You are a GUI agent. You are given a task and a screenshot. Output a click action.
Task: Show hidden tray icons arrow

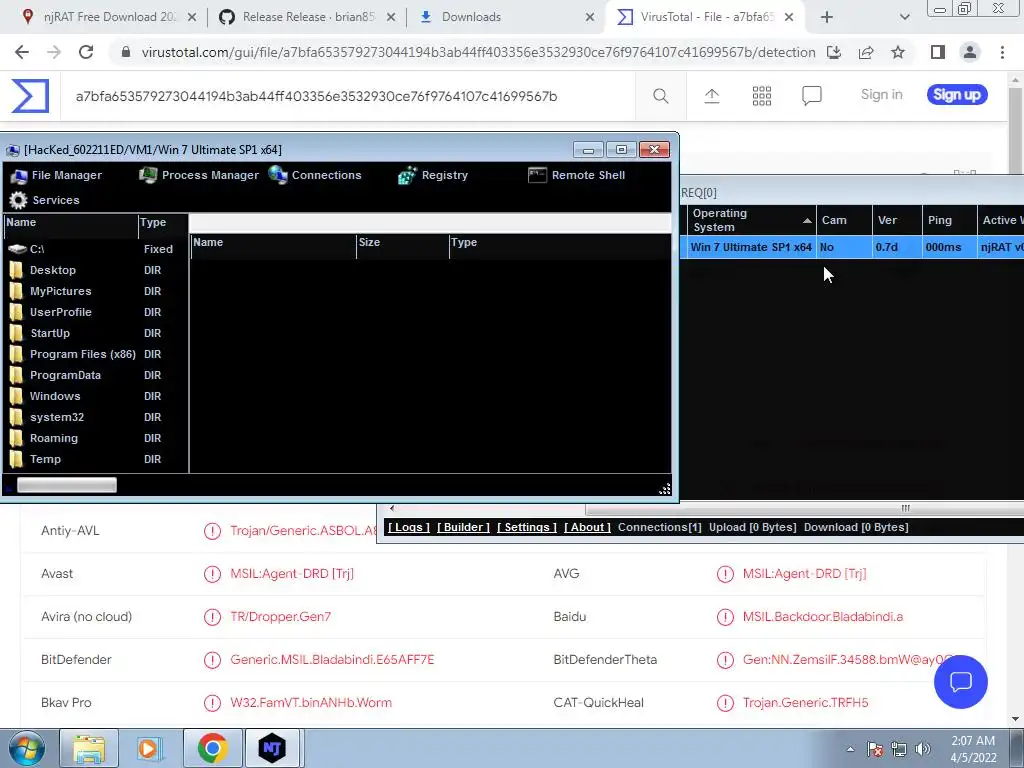pyautogui.click(x=850, y=749)
